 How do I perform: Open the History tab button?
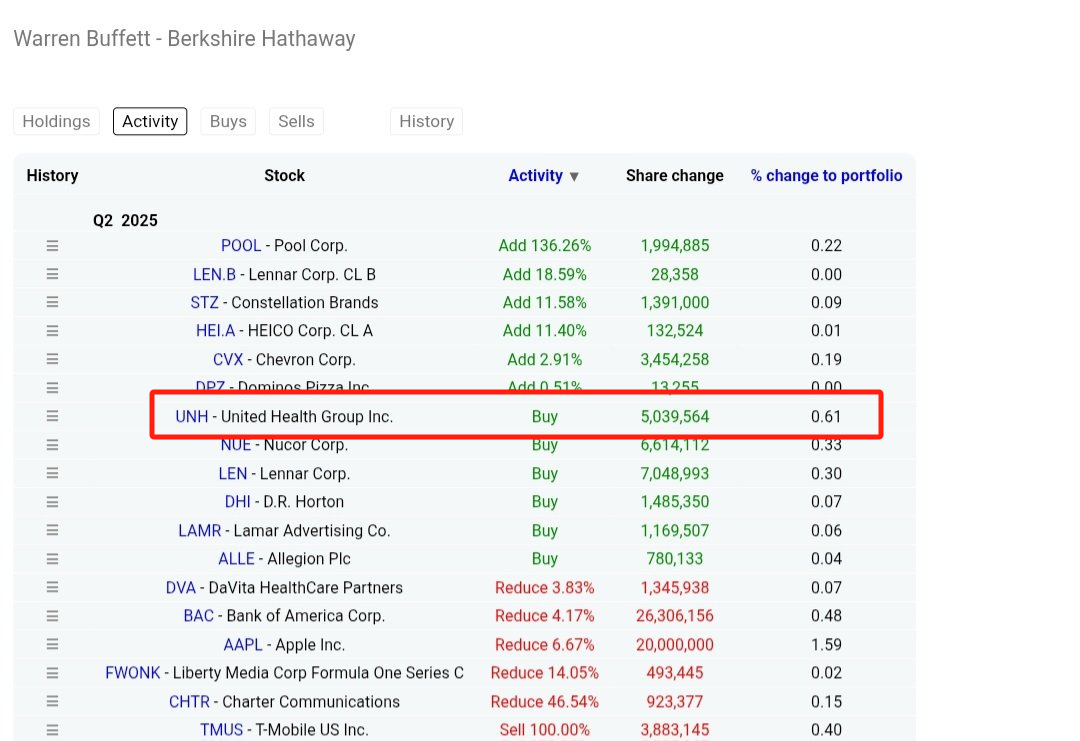(x=426, y=121)
